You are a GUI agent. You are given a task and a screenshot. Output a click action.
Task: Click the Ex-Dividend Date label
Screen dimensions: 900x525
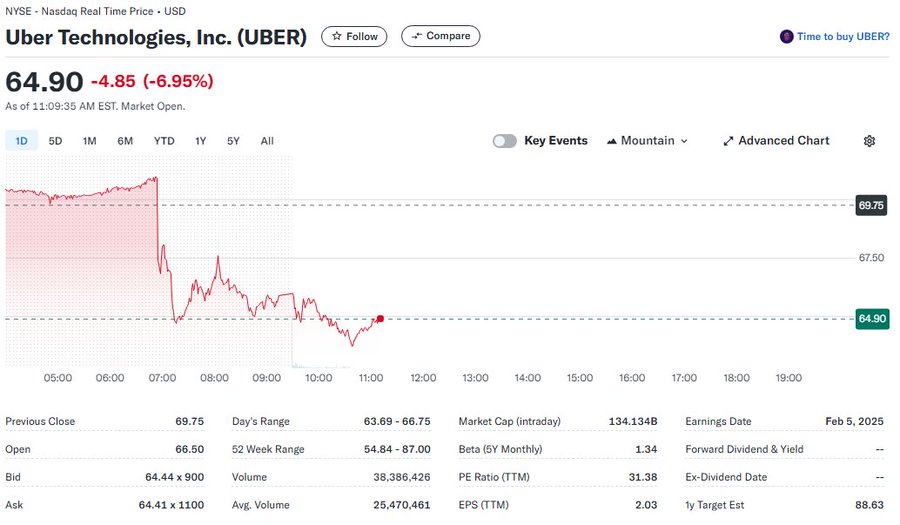[726, 477]
